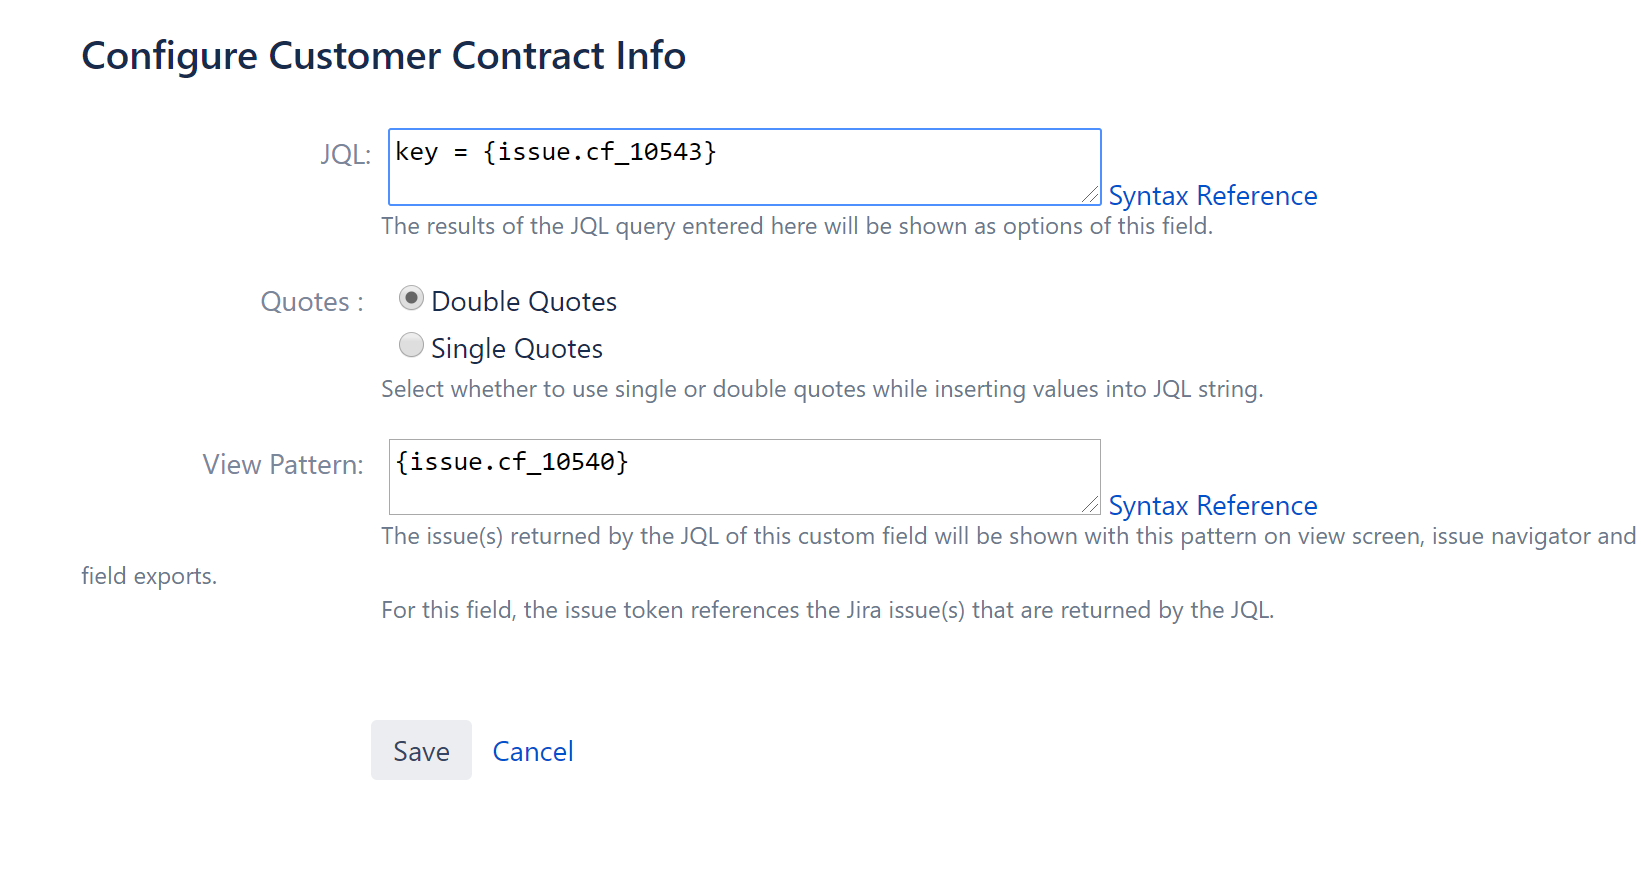Cancel the configuration changes
This screenshot has height=892, width=1641.
pos(532,750)
